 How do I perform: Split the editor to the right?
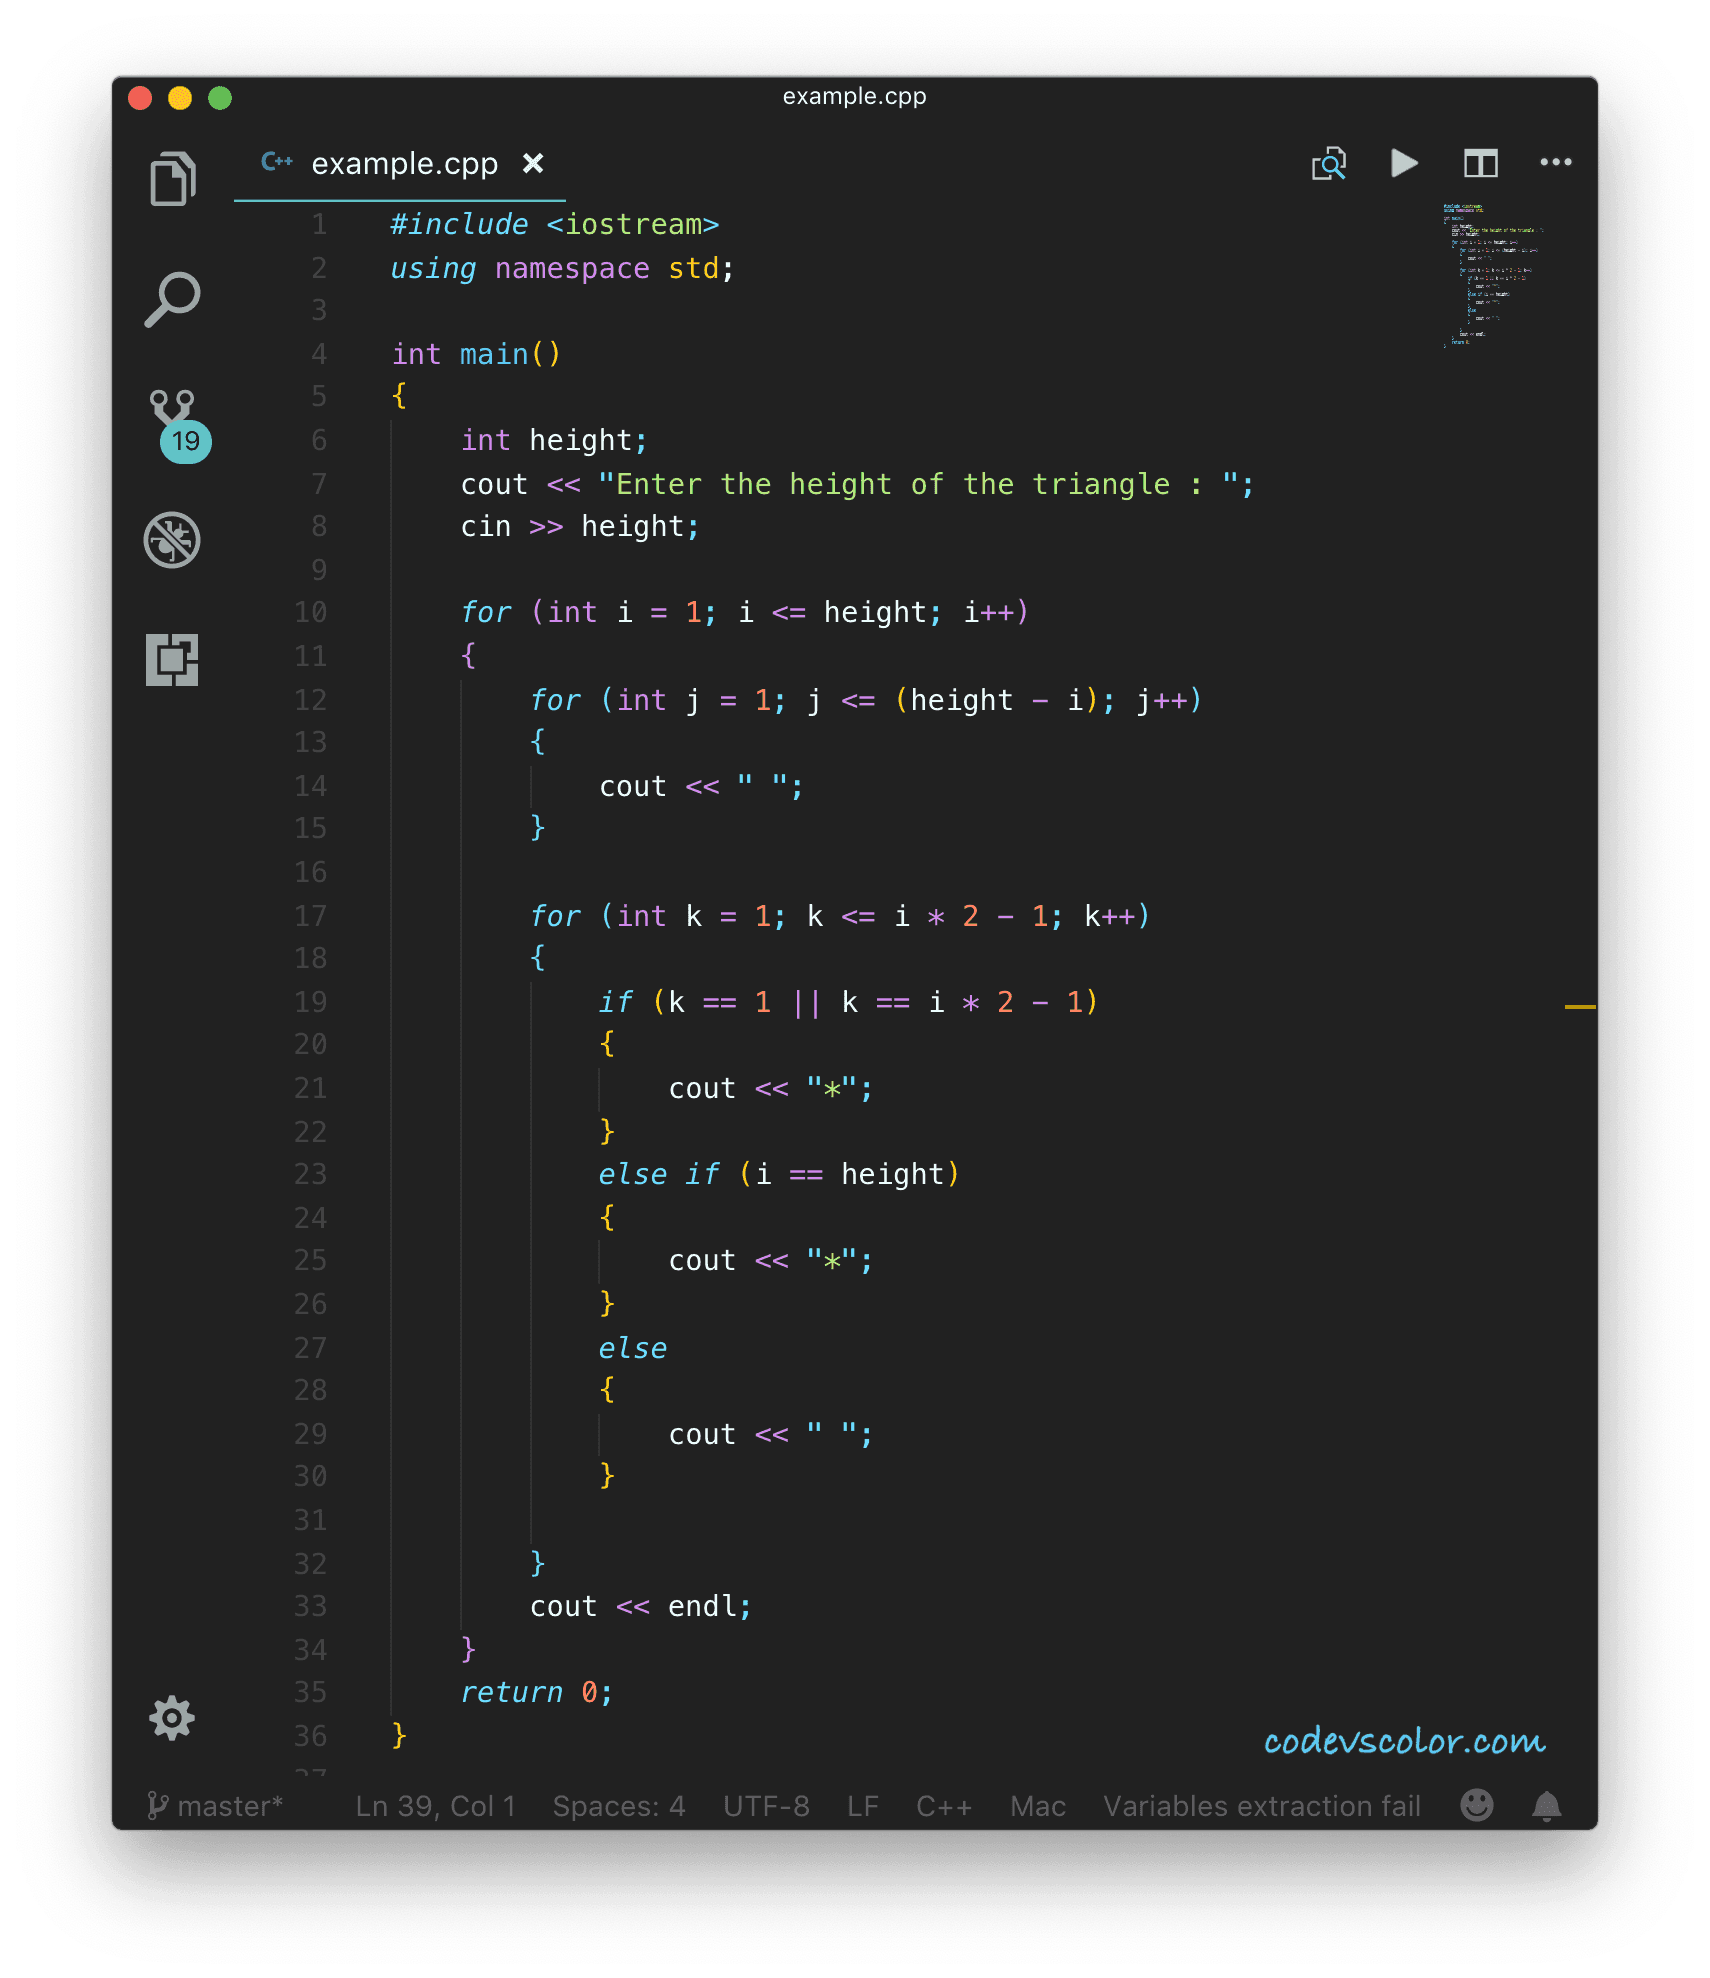pos(1480,163)
